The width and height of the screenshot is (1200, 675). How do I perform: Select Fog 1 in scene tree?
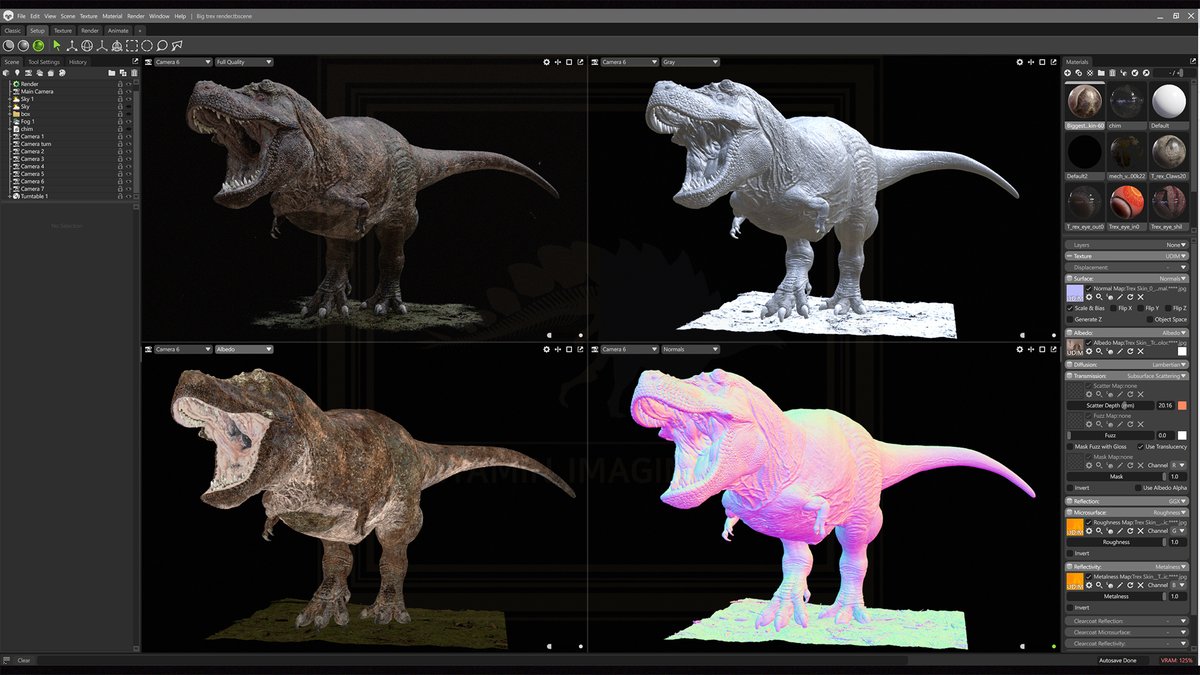(27, 121)
